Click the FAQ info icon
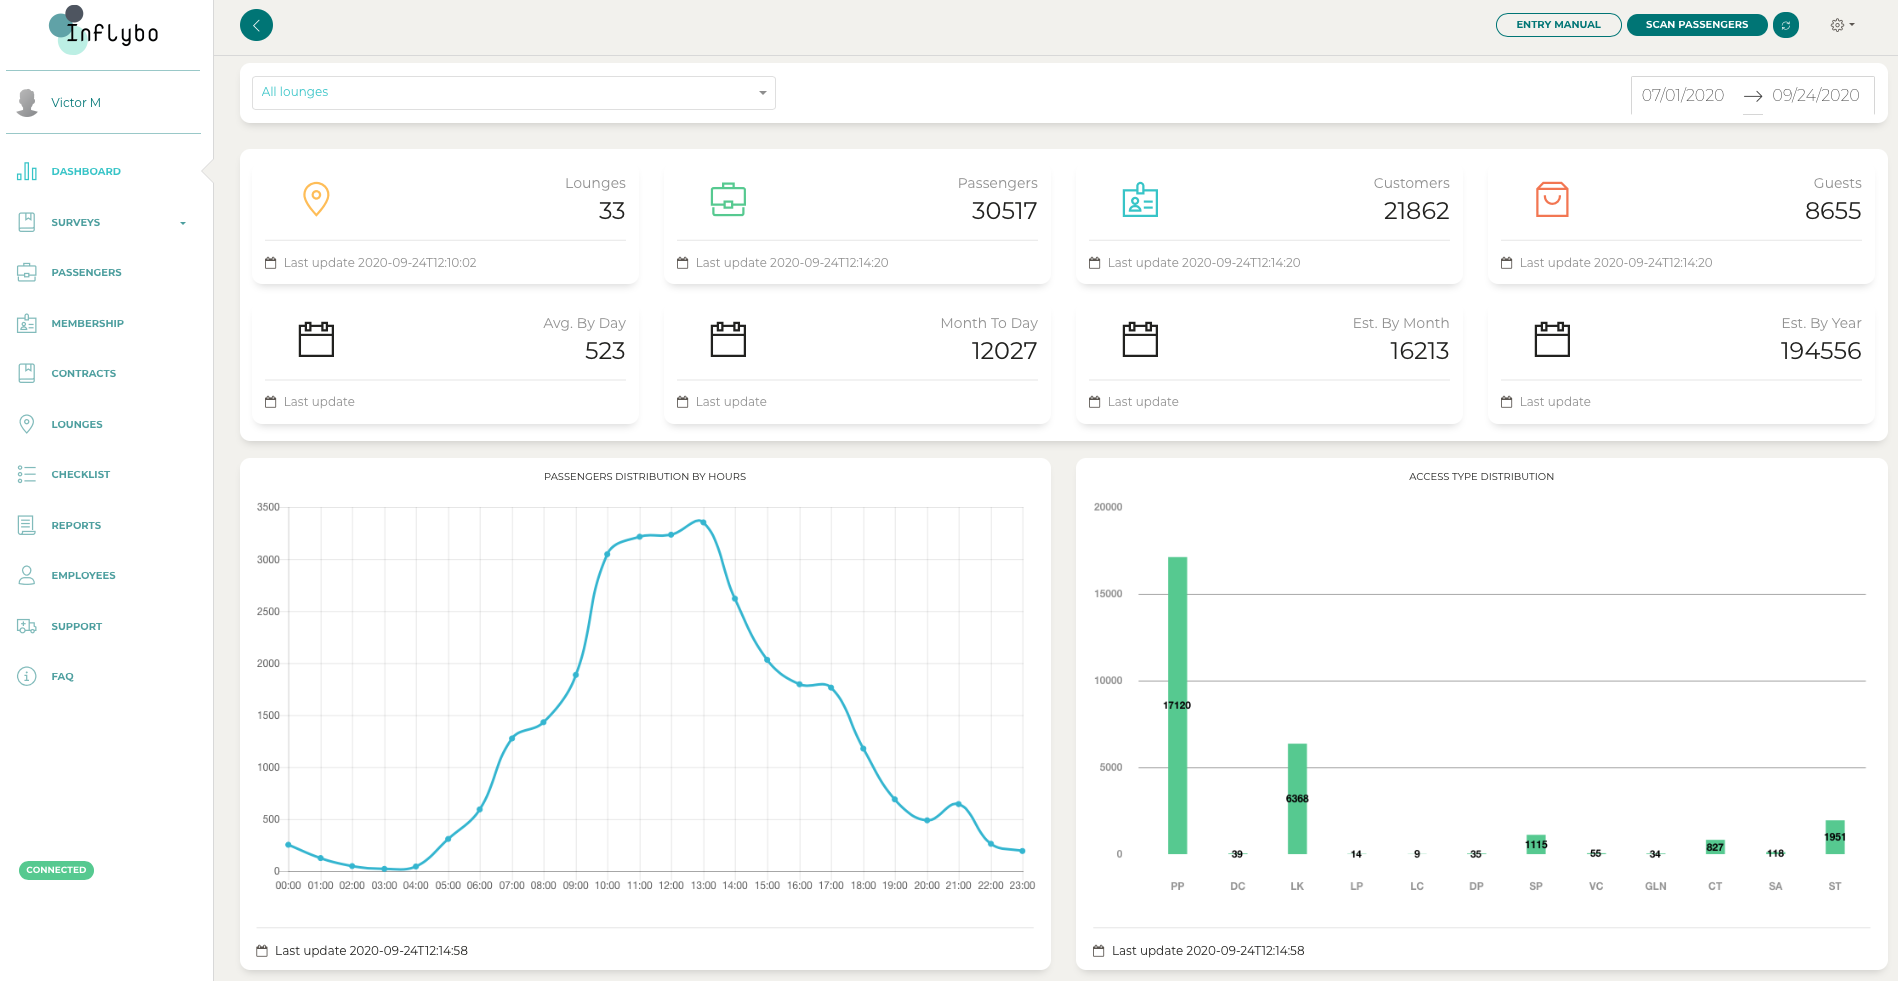 point(27,676)
